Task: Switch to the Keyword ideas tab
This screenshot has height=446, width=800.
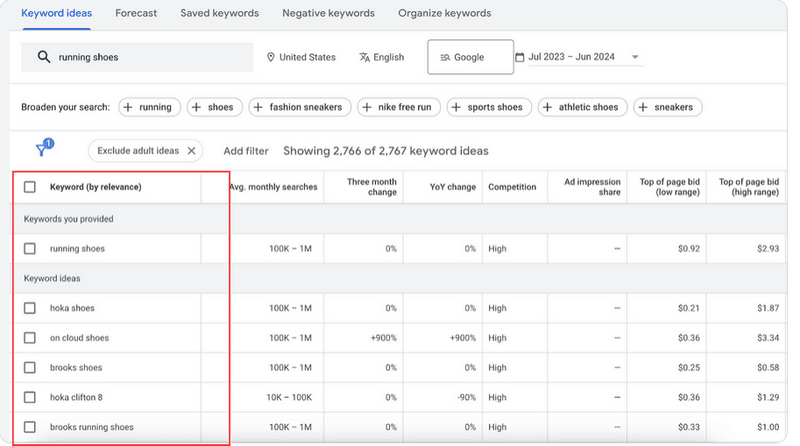Action: click(57, 13)
